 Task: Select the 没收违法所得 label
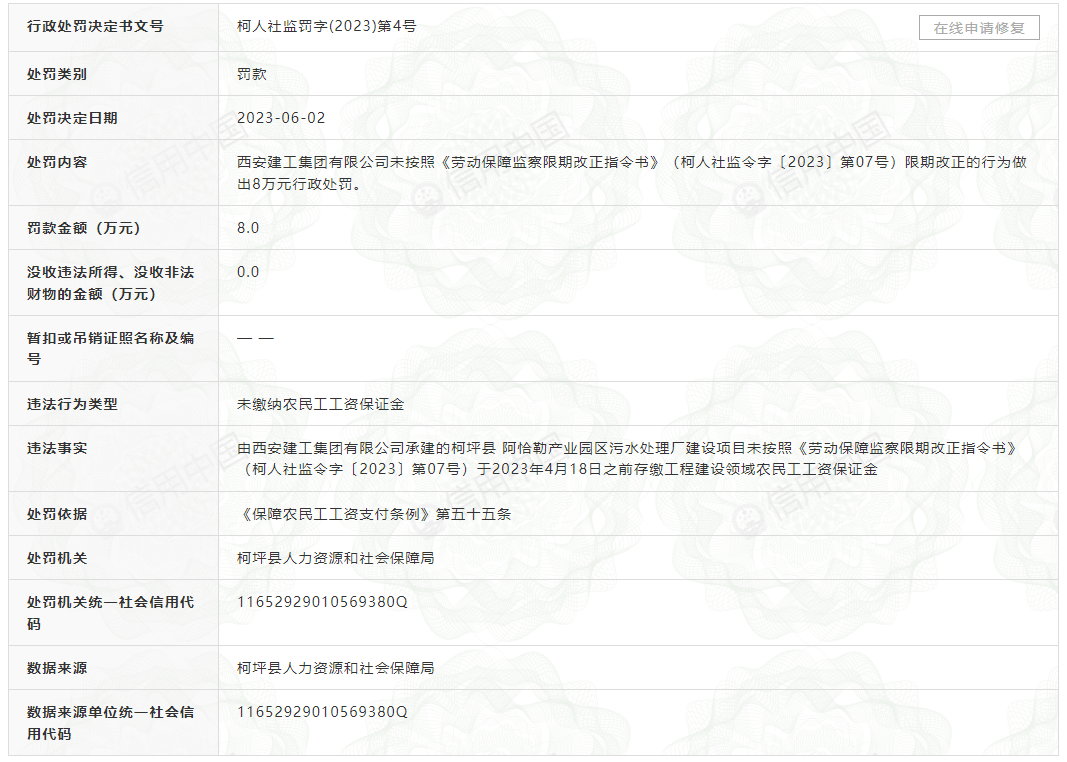pos(110,283)
